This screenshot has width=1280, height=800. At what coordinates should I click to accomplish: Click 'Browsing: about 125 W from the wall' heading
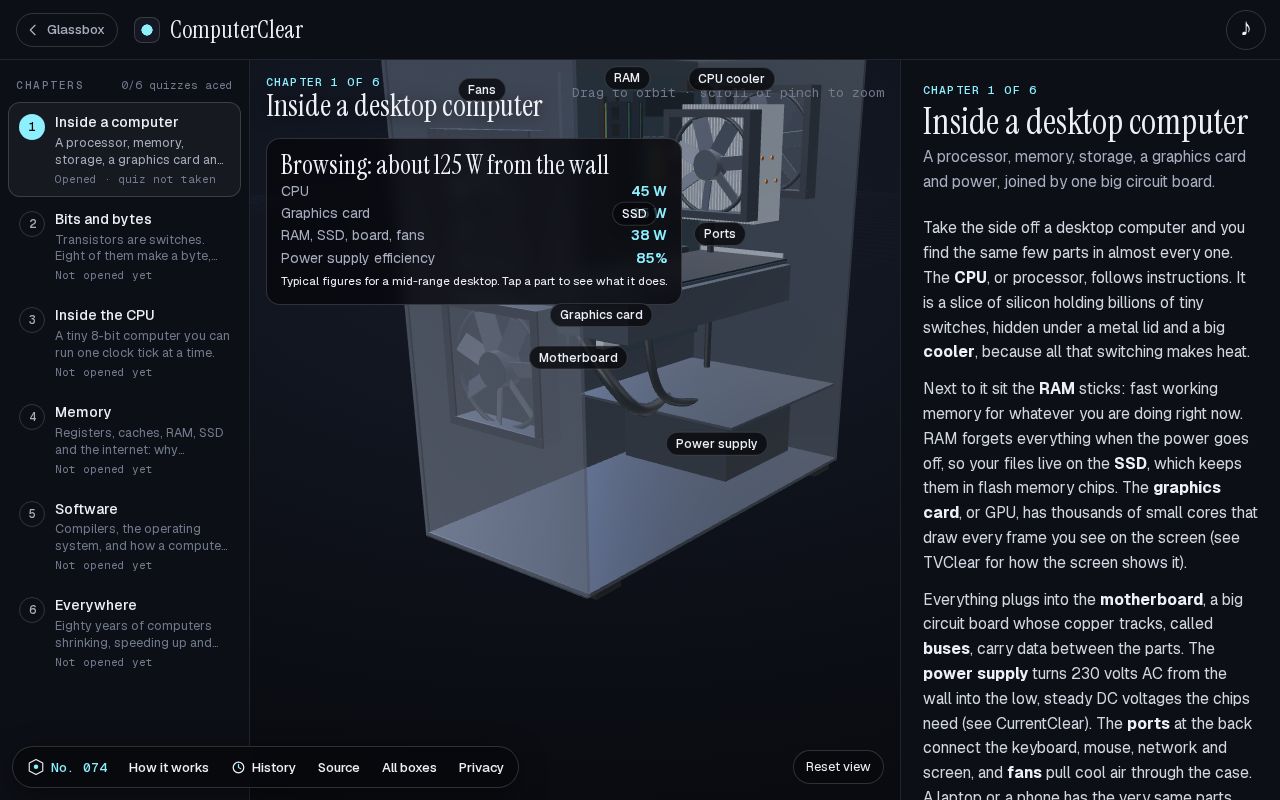coord(445,165)
